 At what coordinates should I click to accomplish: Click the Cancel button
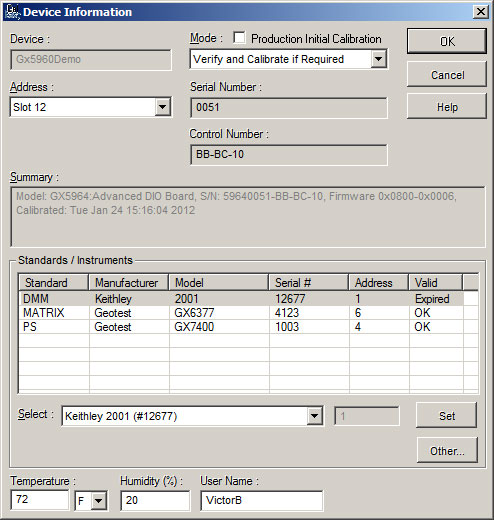point(447,74)
